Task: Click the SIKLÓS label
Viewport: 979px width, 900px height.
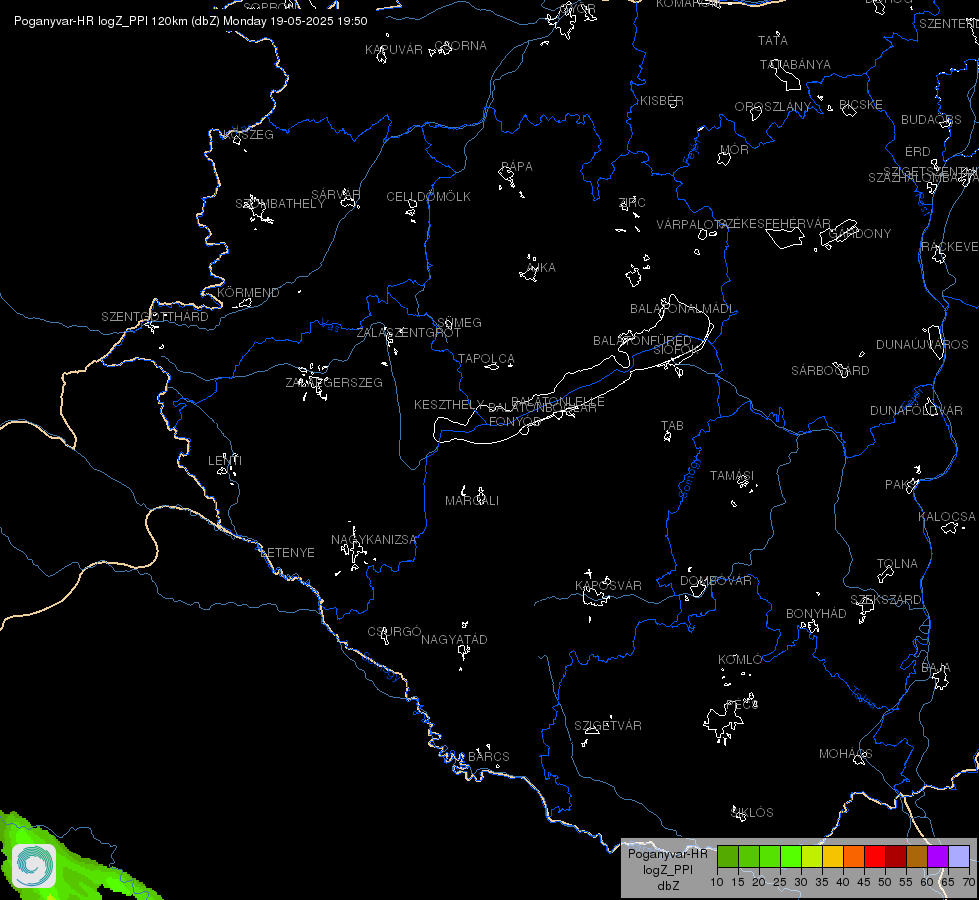Action: click(752, 813)
